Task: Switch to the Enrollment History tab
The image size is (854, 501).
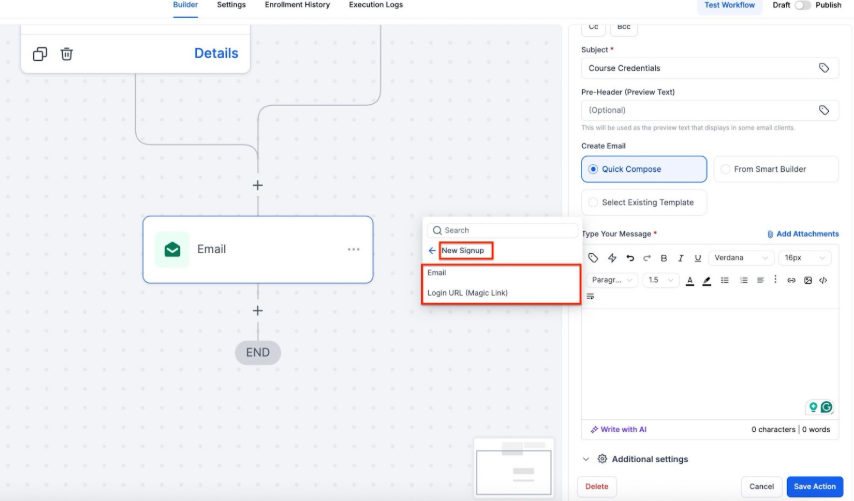Action: 297,5
